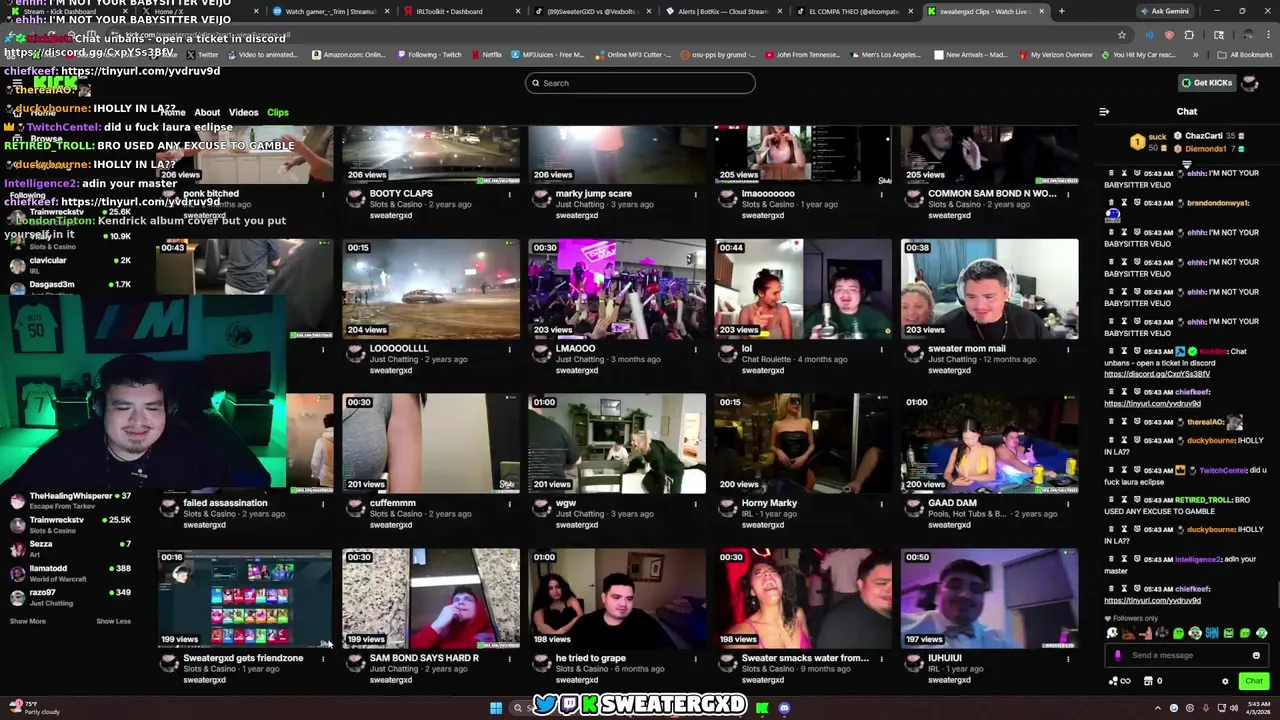Click the channel avatar beside 'failed assassination'
The image size is (1280, 720).
click(x=169, y=508)
